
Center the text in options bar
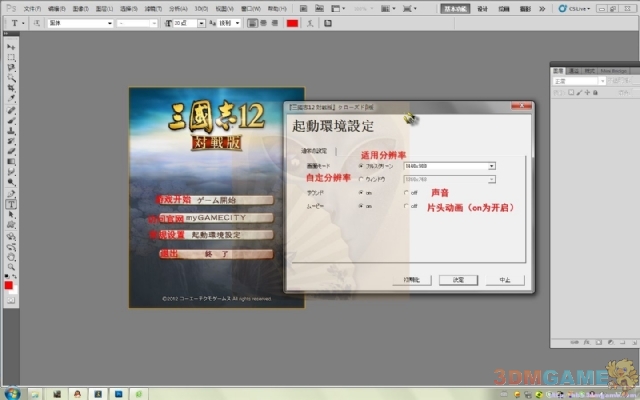coord(264,23)
